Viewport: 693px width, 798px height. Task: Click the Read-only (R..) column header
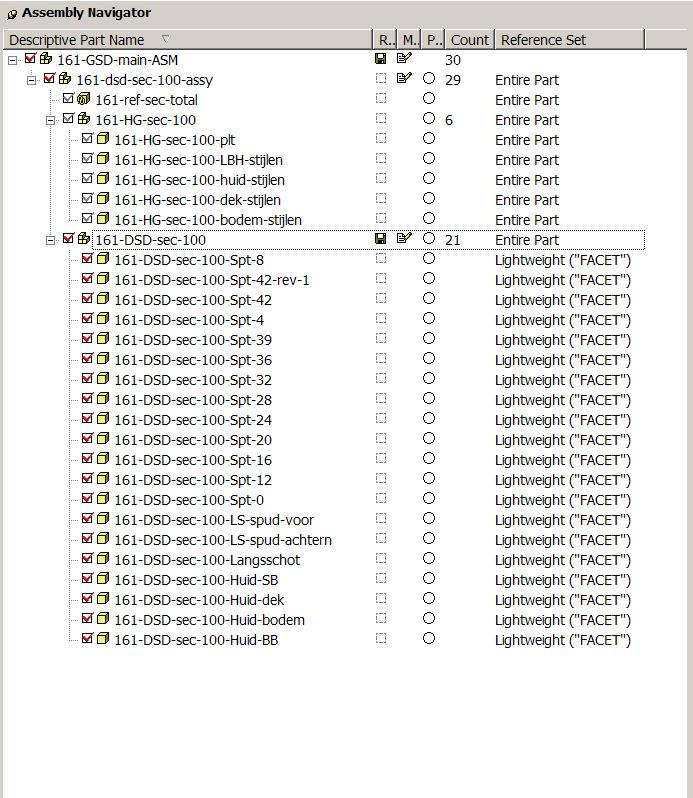coord(385,40)
